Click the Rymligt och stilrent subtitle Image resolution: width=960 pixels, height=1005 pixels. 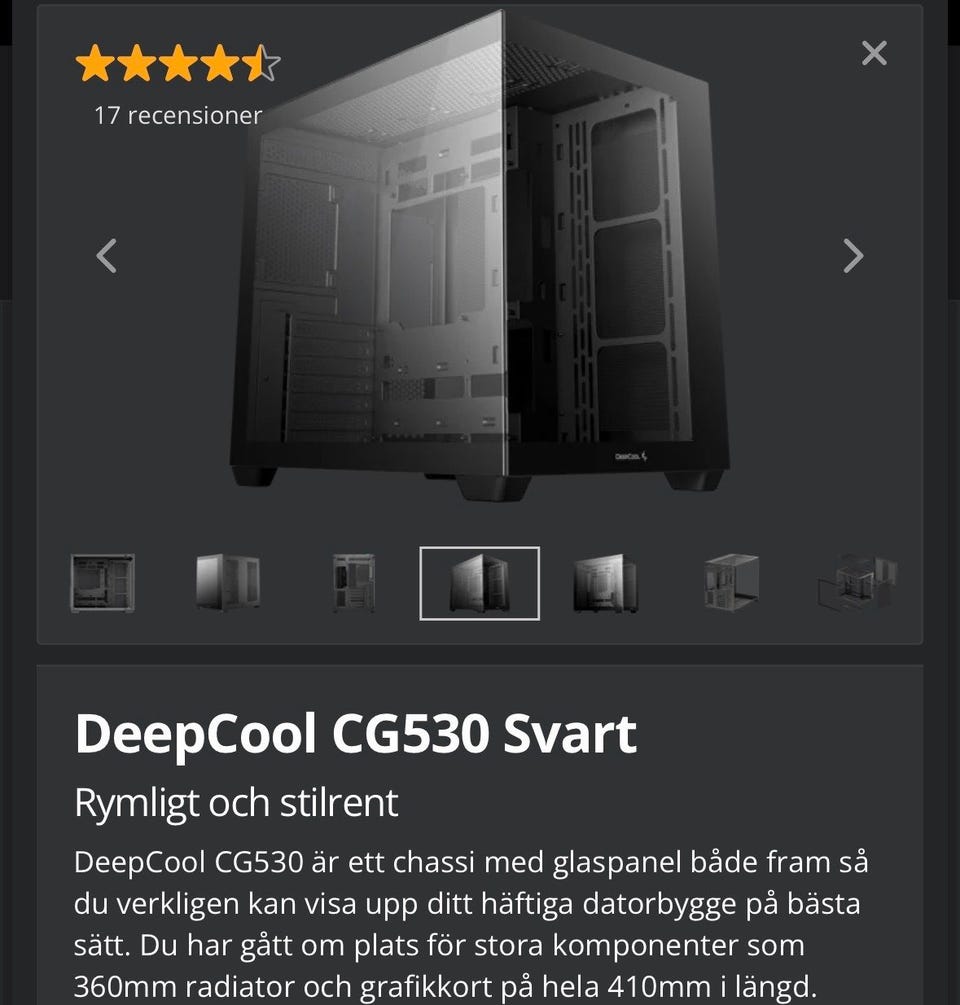[x=236, y=802]
